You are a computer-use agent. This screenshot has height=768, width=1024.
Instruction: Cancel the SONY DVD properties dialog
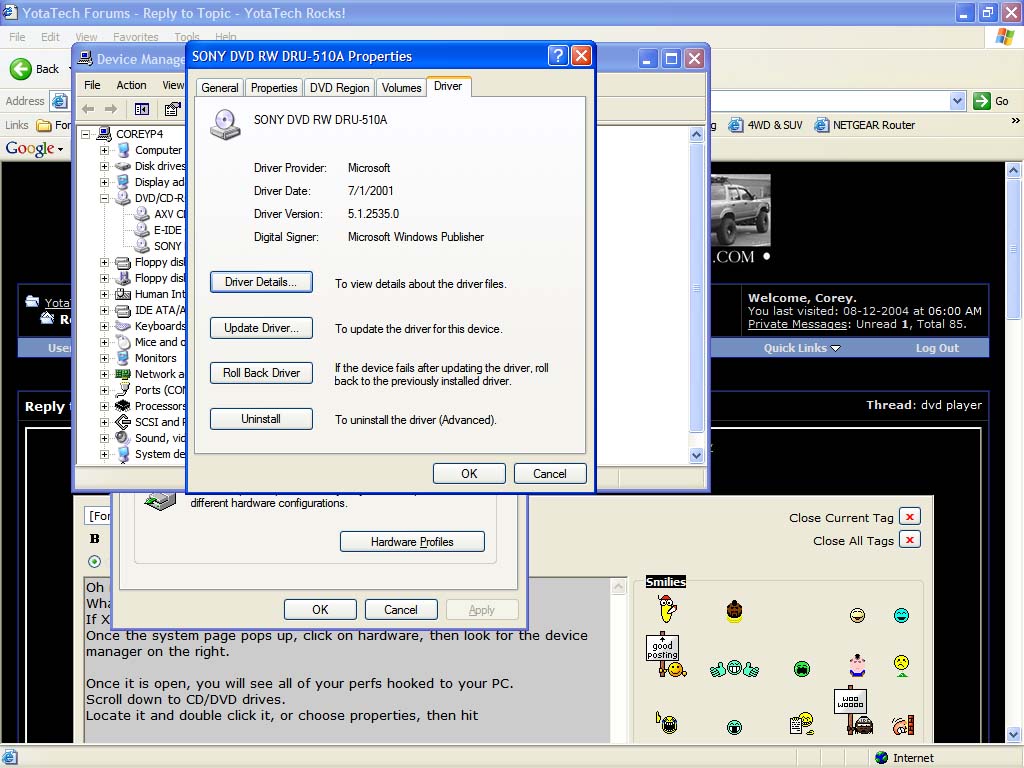550,473
